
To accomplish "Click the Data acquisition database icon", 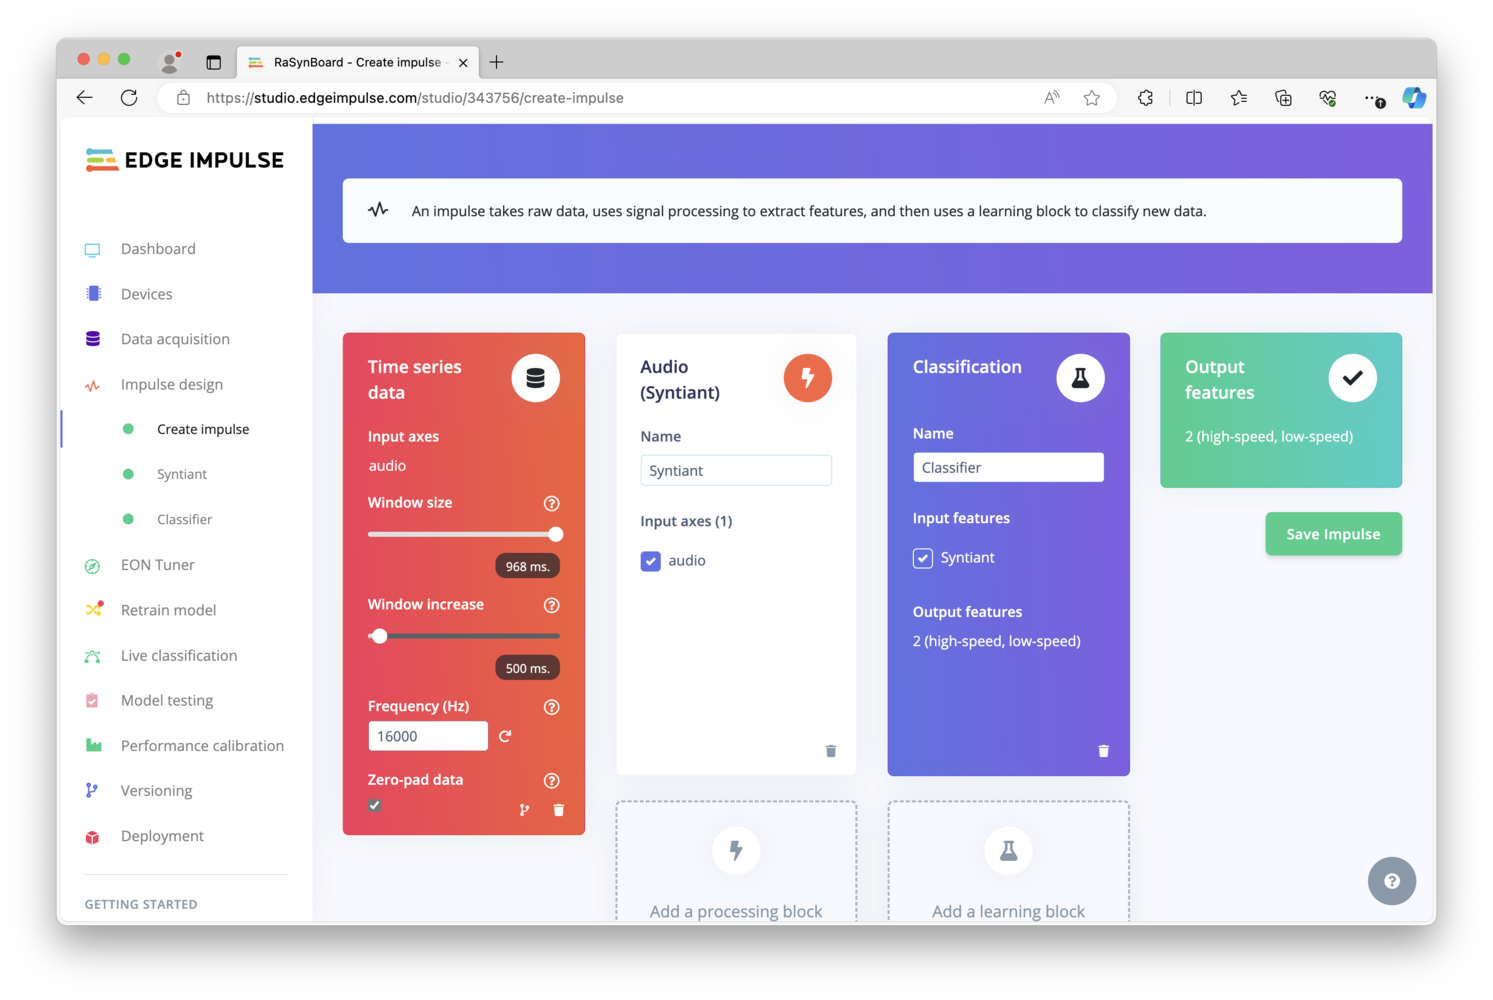I will pos(93,339).
